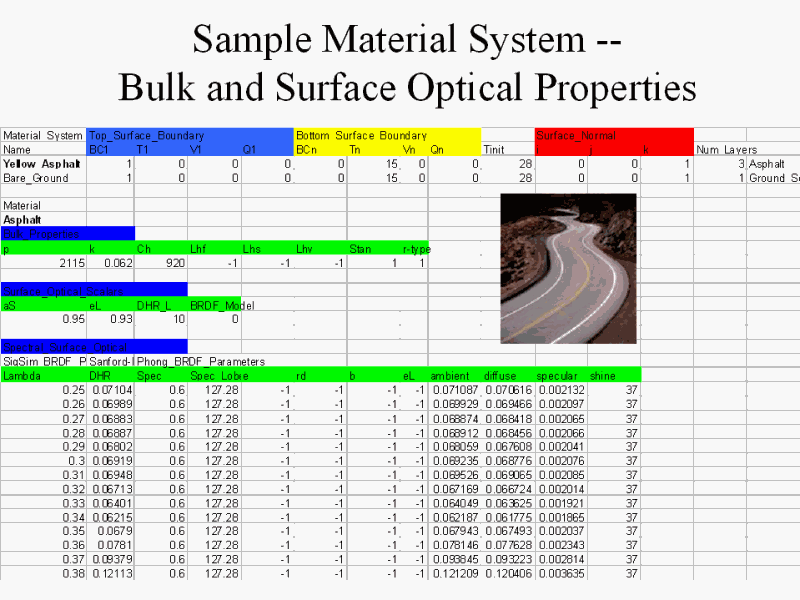Click the Num Layers column header

[x=727, y=149]
